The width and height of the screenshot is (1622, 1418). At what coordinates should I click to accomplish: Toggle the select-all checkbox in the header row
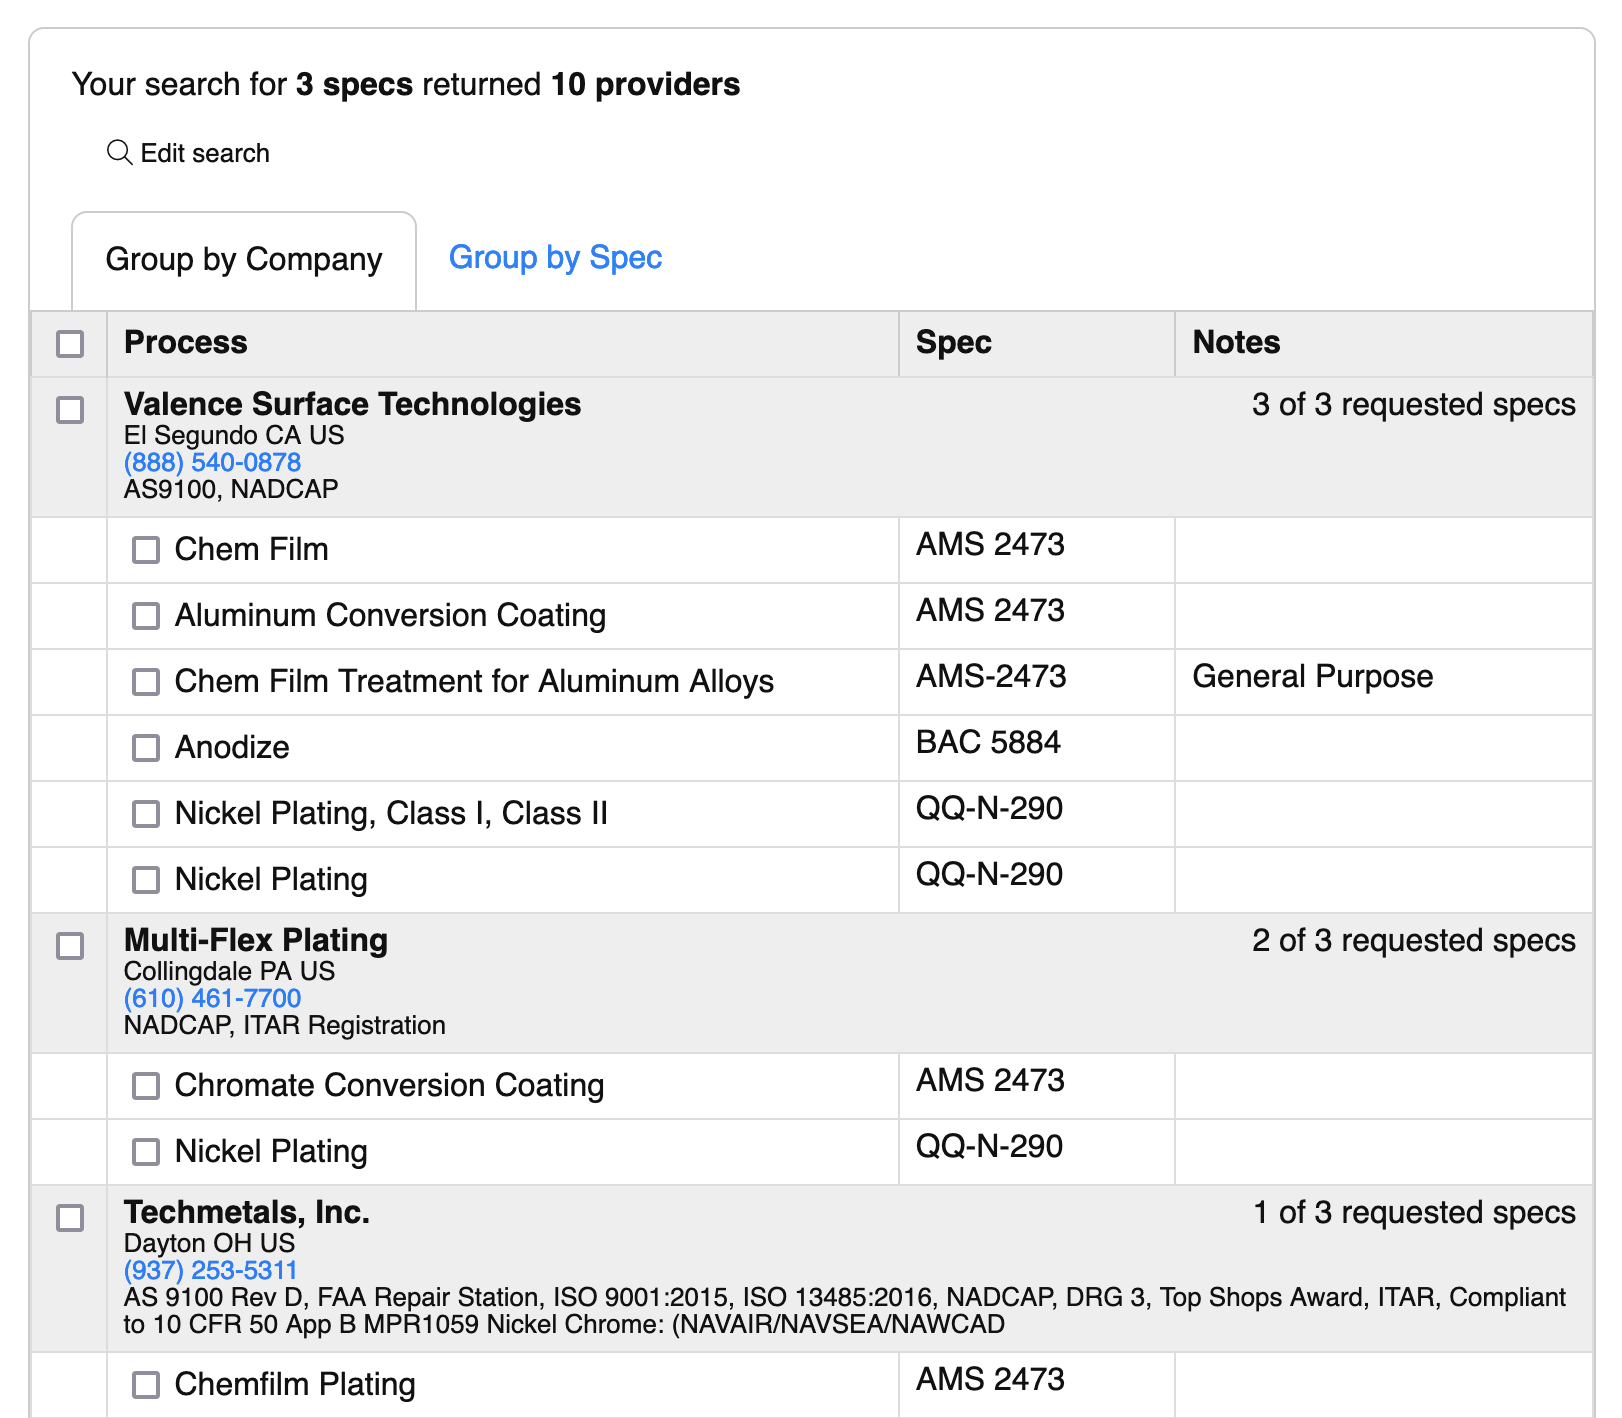[x=69, y=344]
